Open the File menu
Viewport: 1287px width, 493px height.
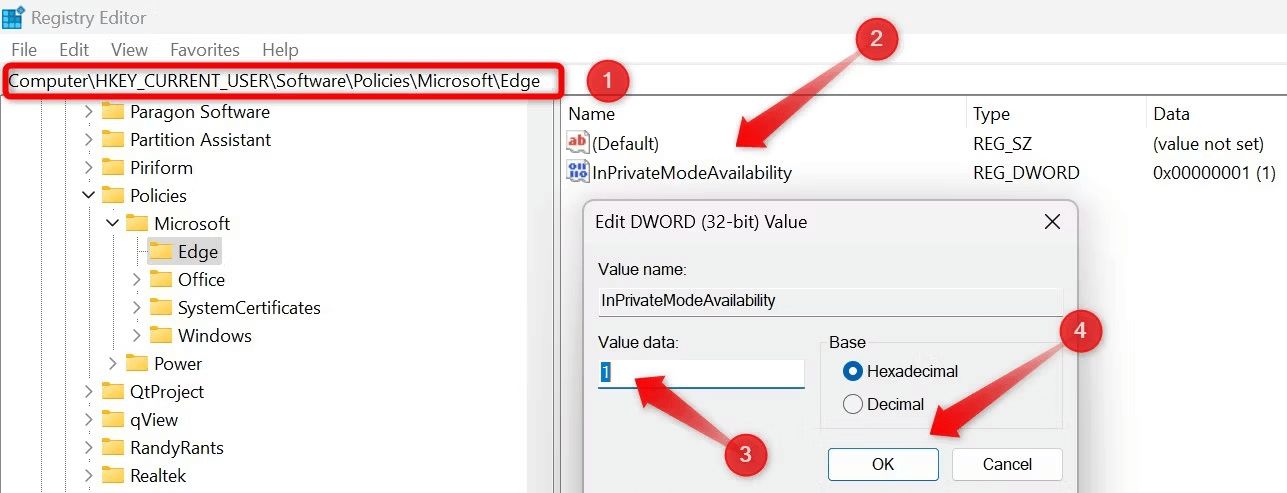point(23,49)
